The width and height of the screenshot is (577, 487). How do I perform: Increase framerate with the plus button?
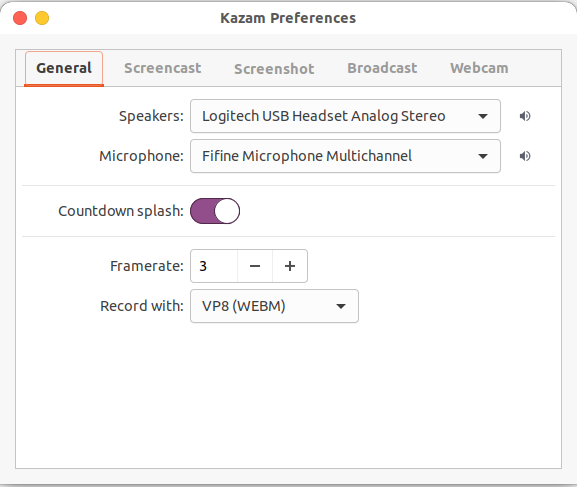[290, 266]
